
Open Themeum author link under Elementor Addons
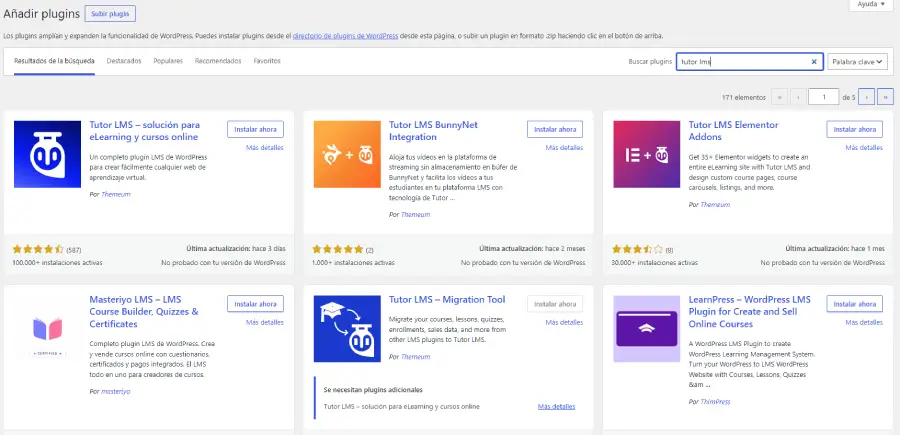coord(715,204)
